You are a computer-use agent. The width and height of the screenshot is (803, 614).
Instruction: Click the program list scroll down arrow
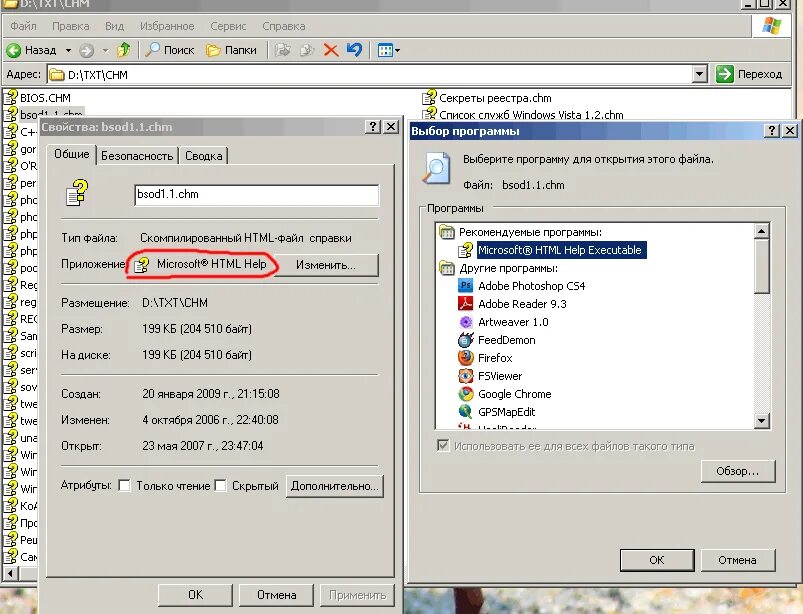[762, 421]
